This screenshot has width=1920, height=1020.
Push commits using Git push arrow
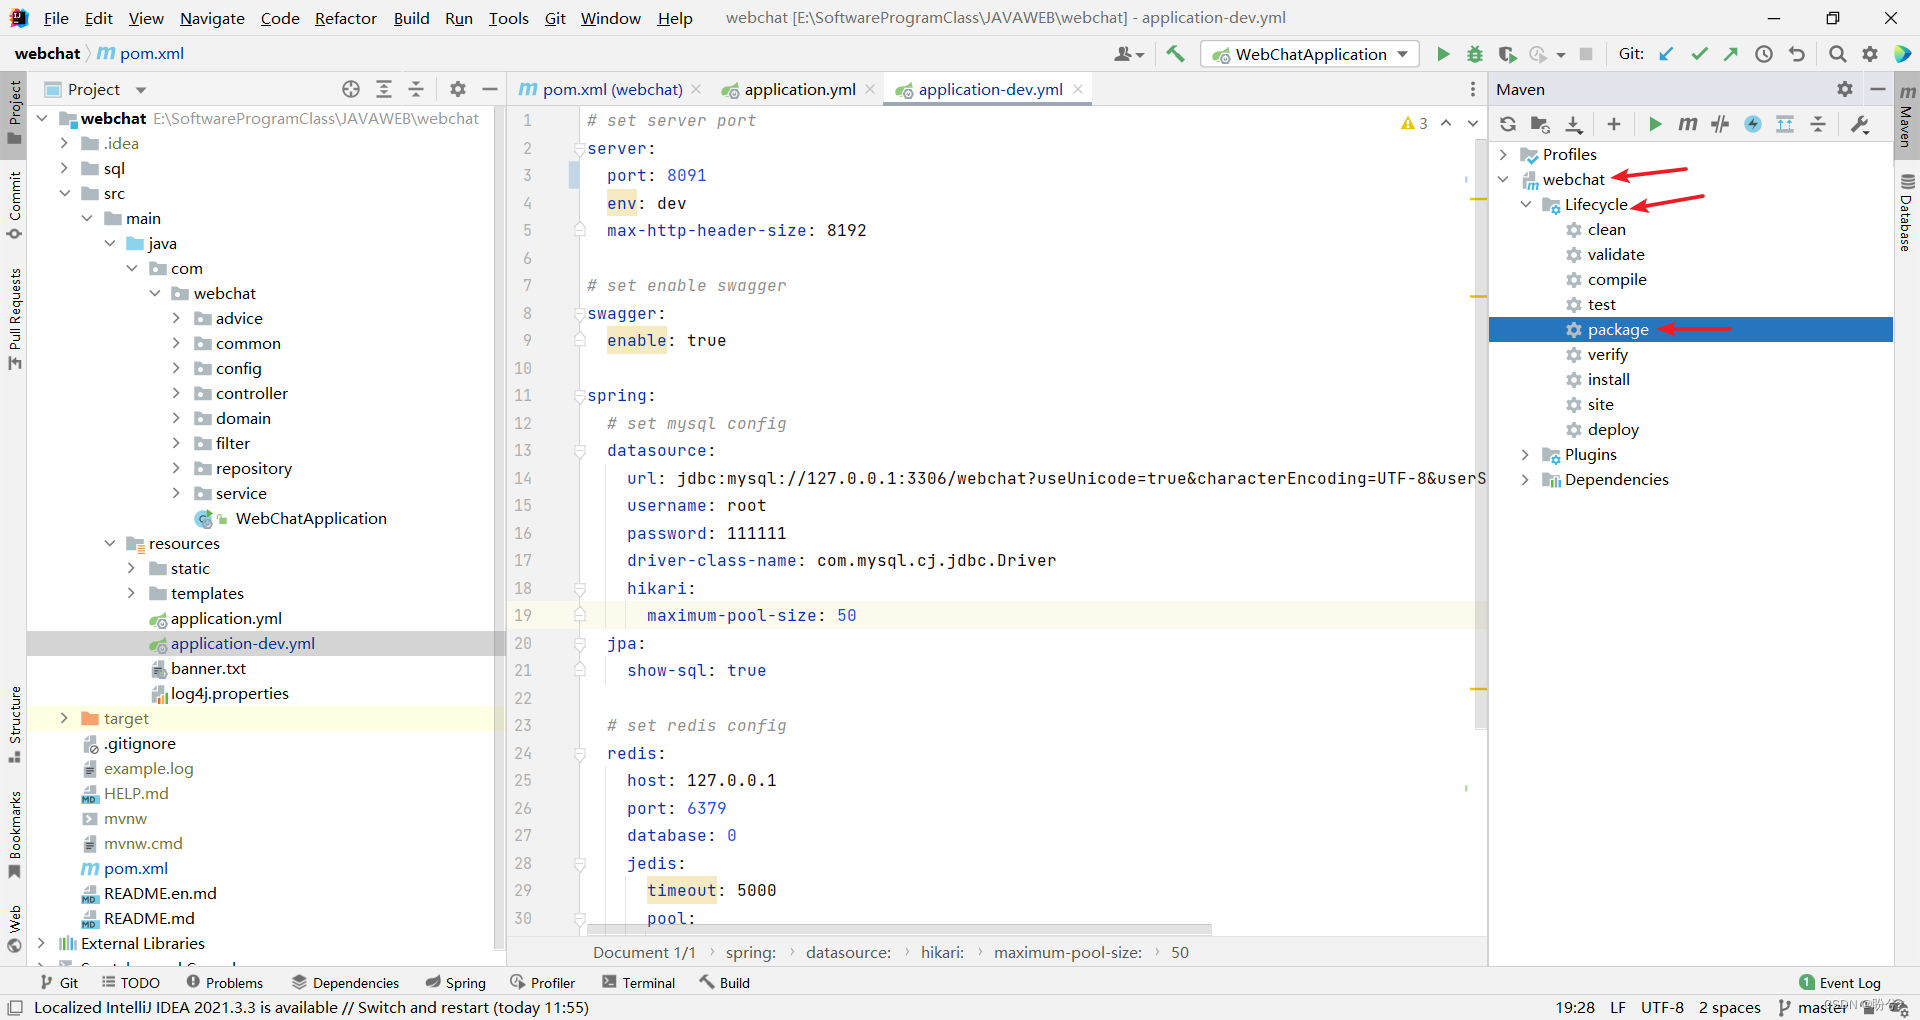1731,54
